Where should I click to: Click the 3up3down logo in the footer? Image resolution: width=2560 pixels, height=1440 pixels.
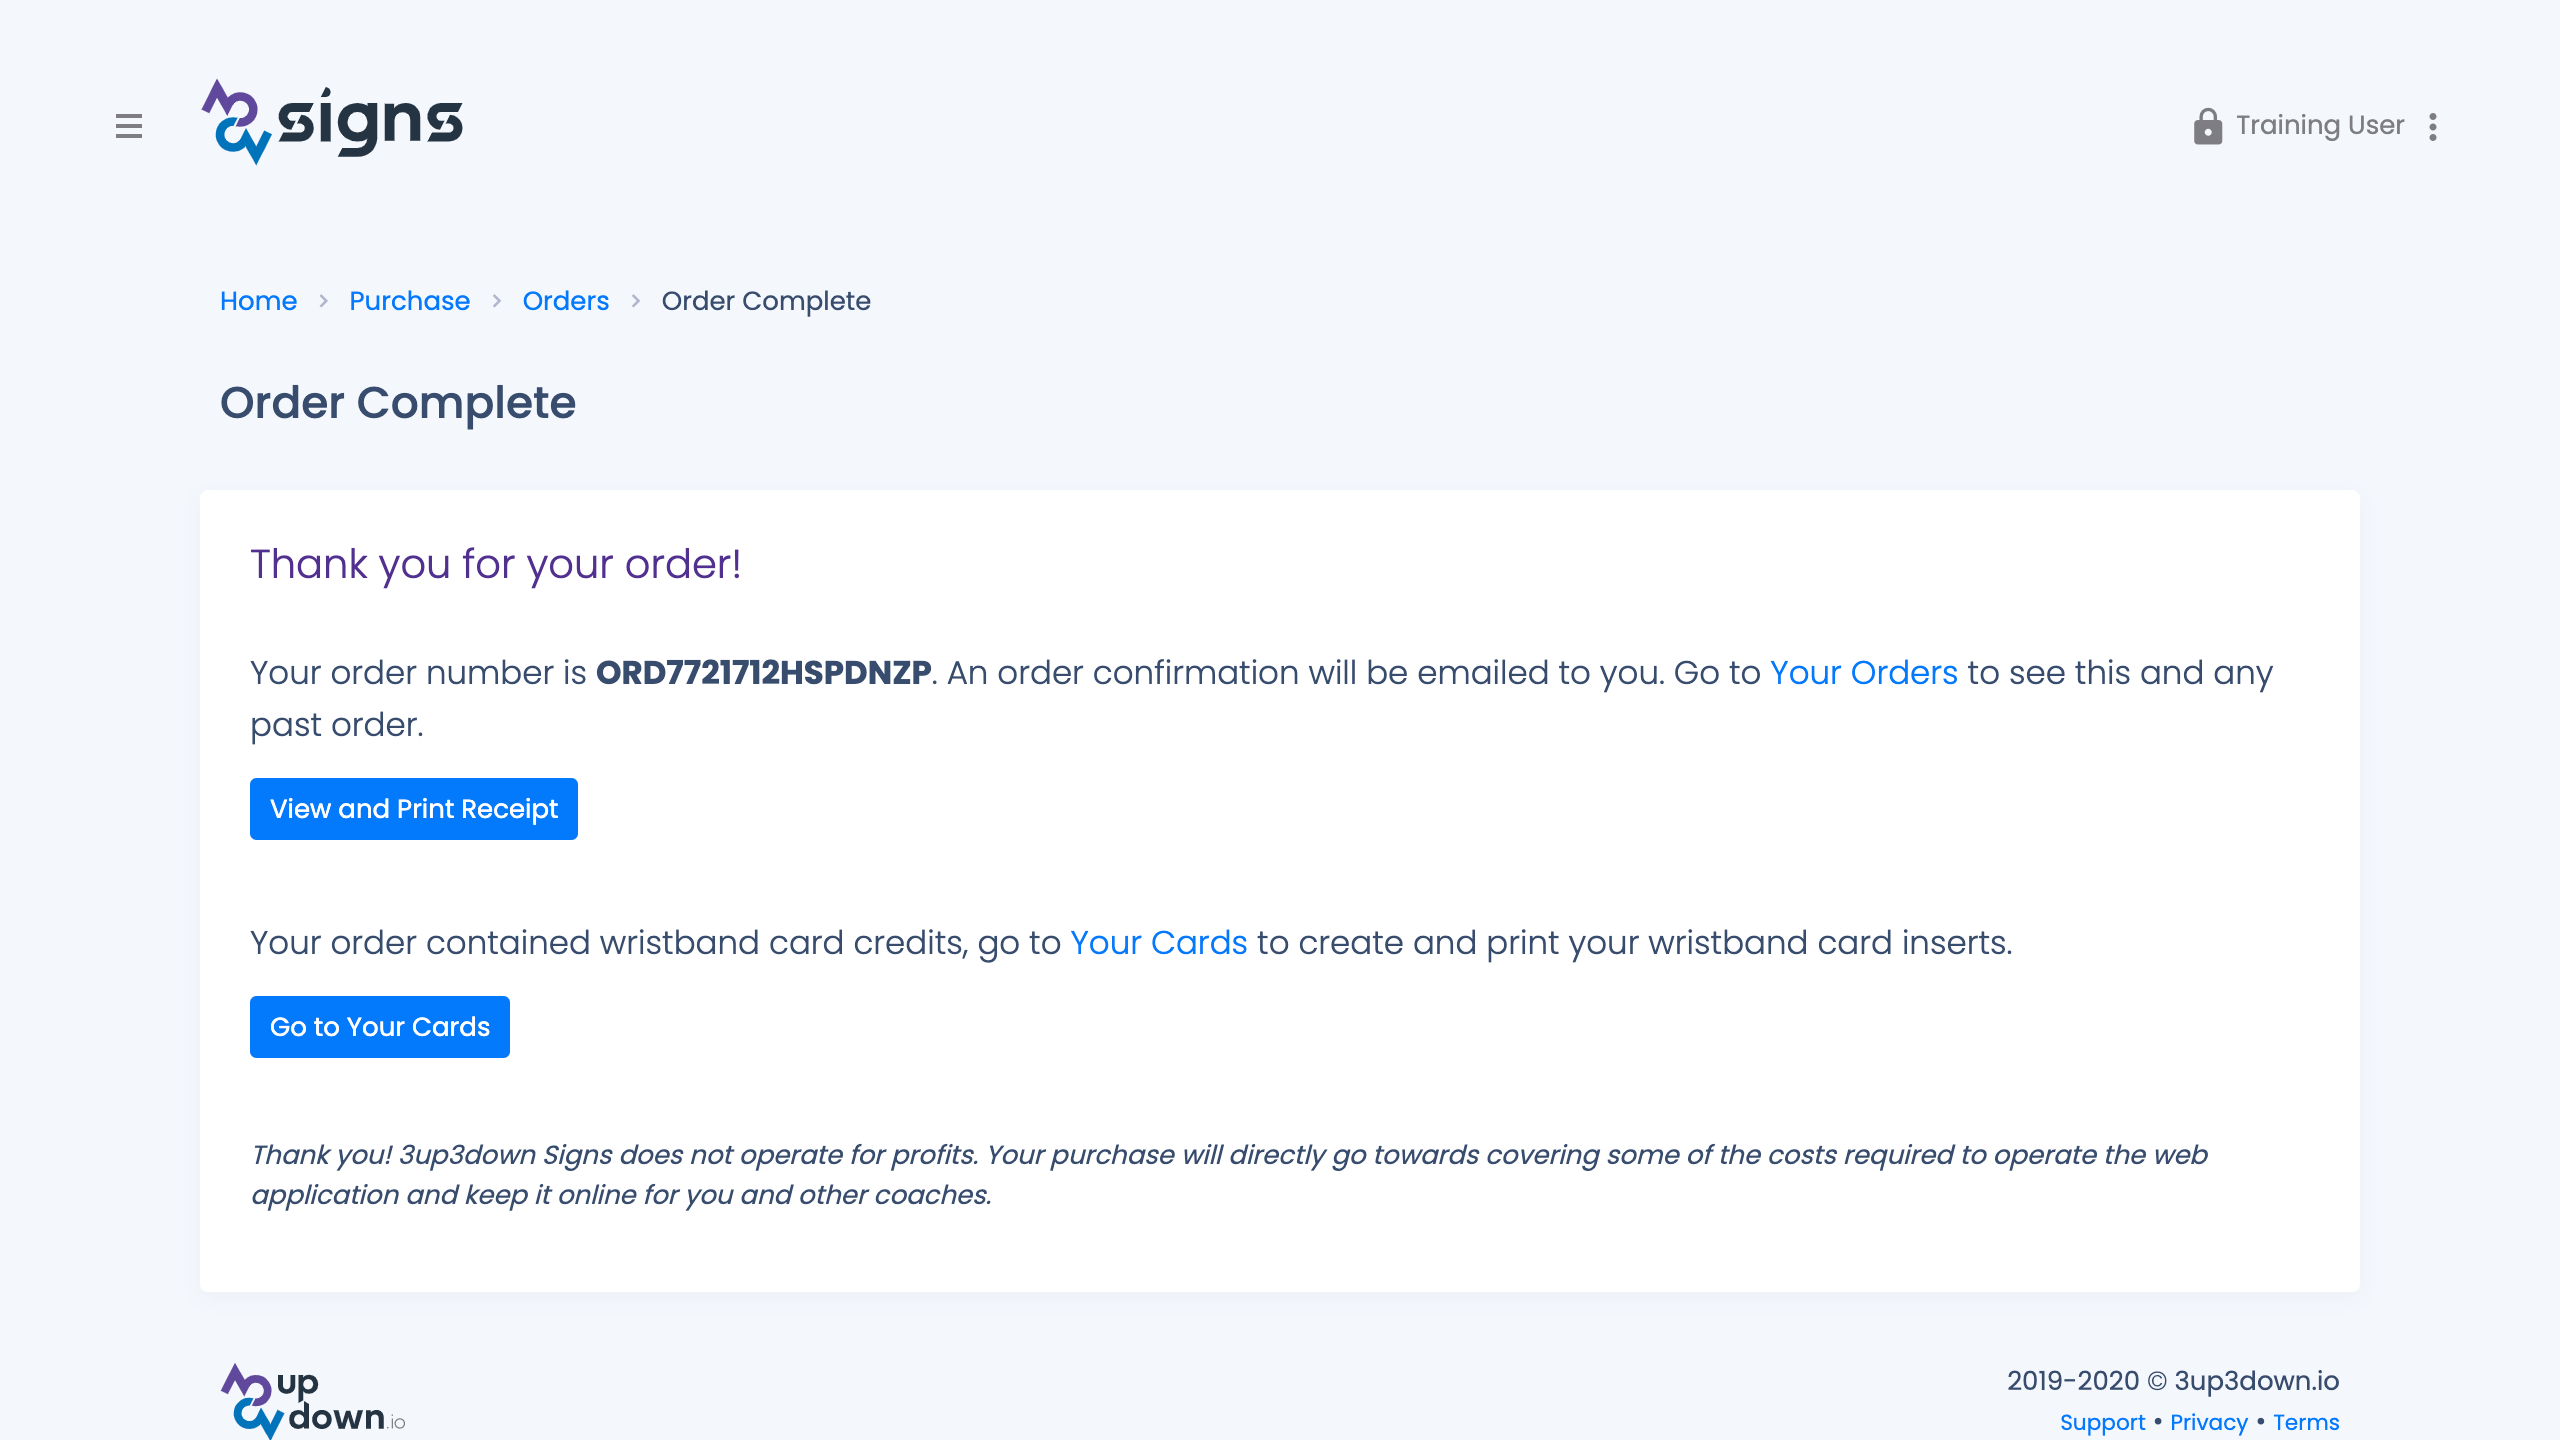(310, 1398)
